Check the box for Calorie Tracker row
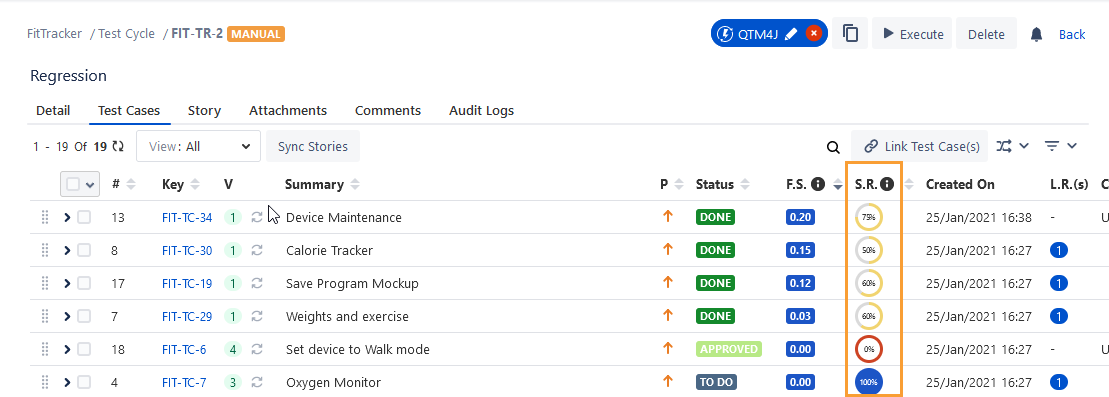This screenshot has width=1109, height=397. [x=84, y=250]
